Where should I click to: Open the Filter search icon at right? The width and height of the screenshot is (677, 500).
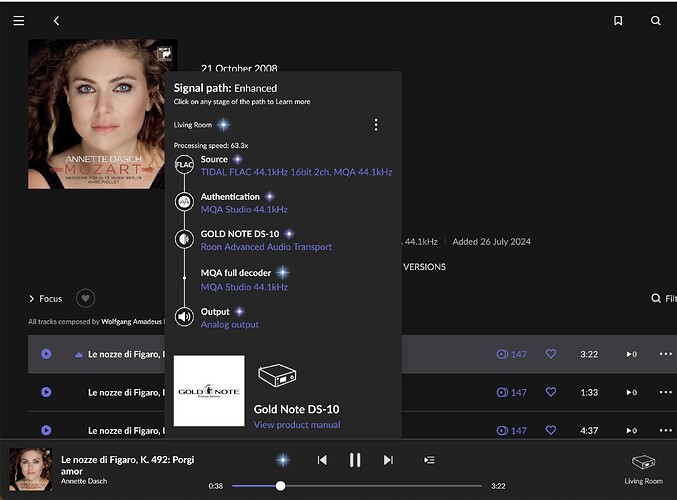656,298
